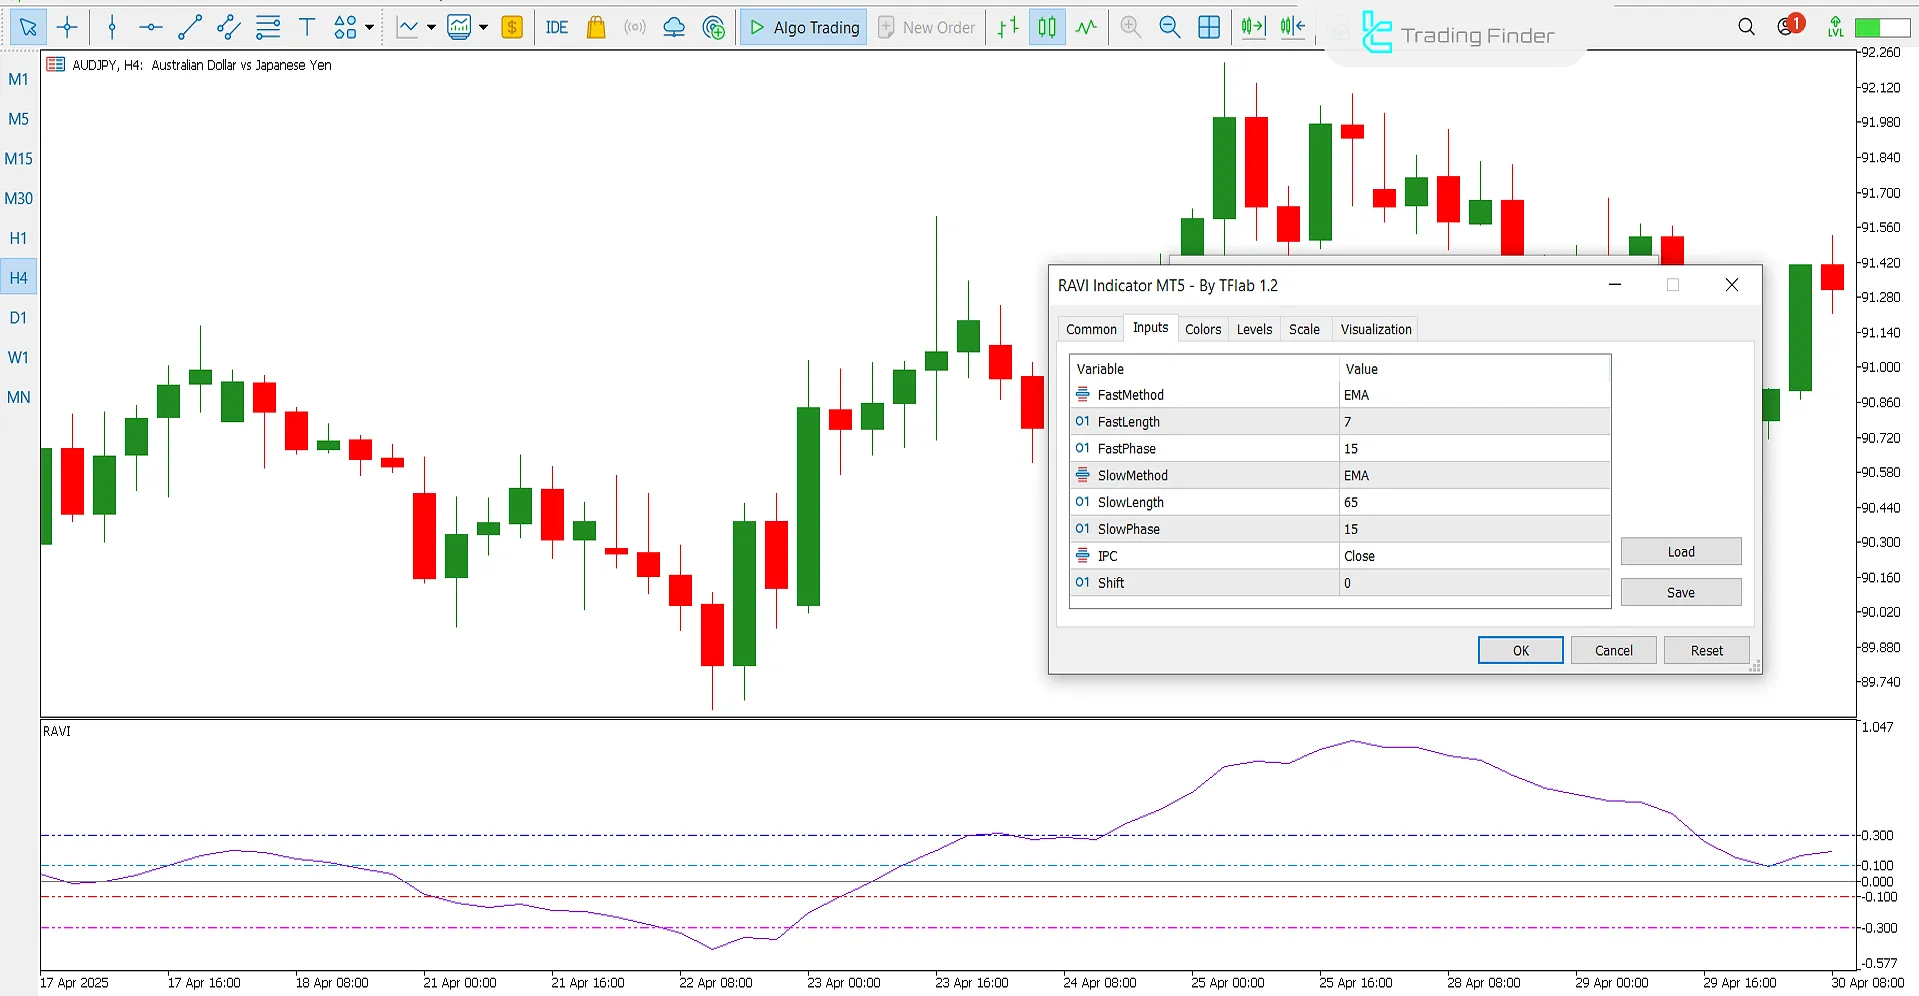1919x996 pixels.
Task: Select the Text annotation tool
Action: pos(307,27)
